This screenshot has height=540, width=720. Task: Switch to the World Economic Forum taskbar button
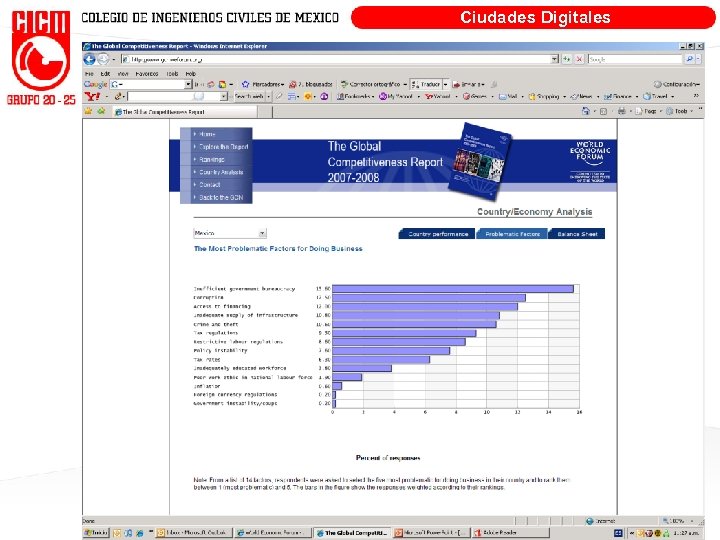coord(273,533)
